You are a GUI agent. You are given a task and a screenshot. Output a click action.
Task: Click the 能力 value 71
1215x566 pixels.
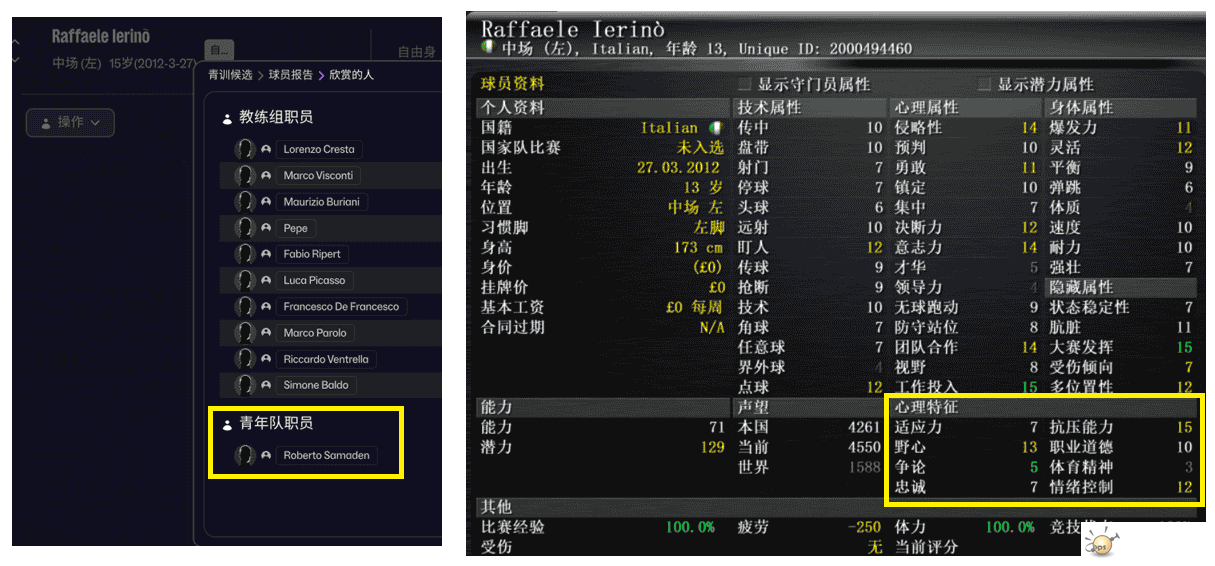[x=716, y=428]
